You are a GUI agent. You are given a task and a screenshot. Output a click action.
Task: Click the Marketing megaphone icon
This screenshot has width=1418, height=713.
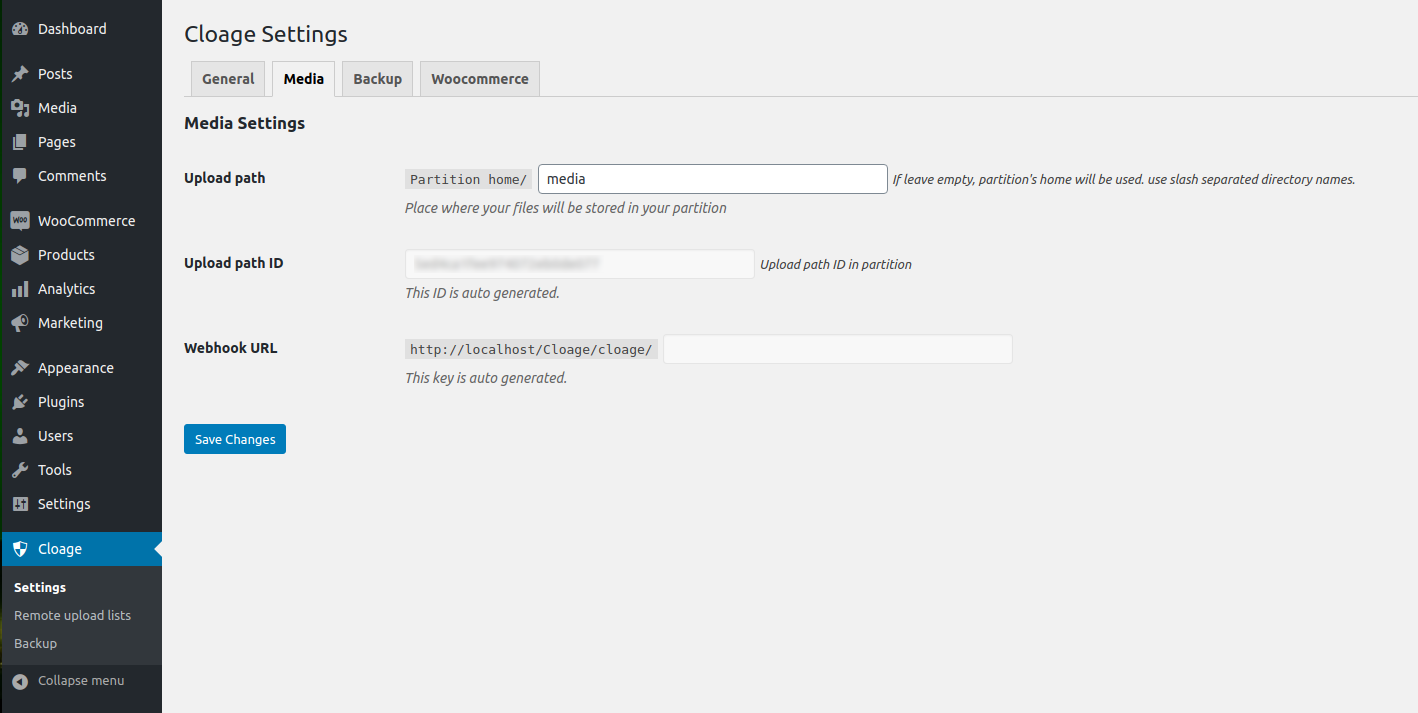(20, 323)
